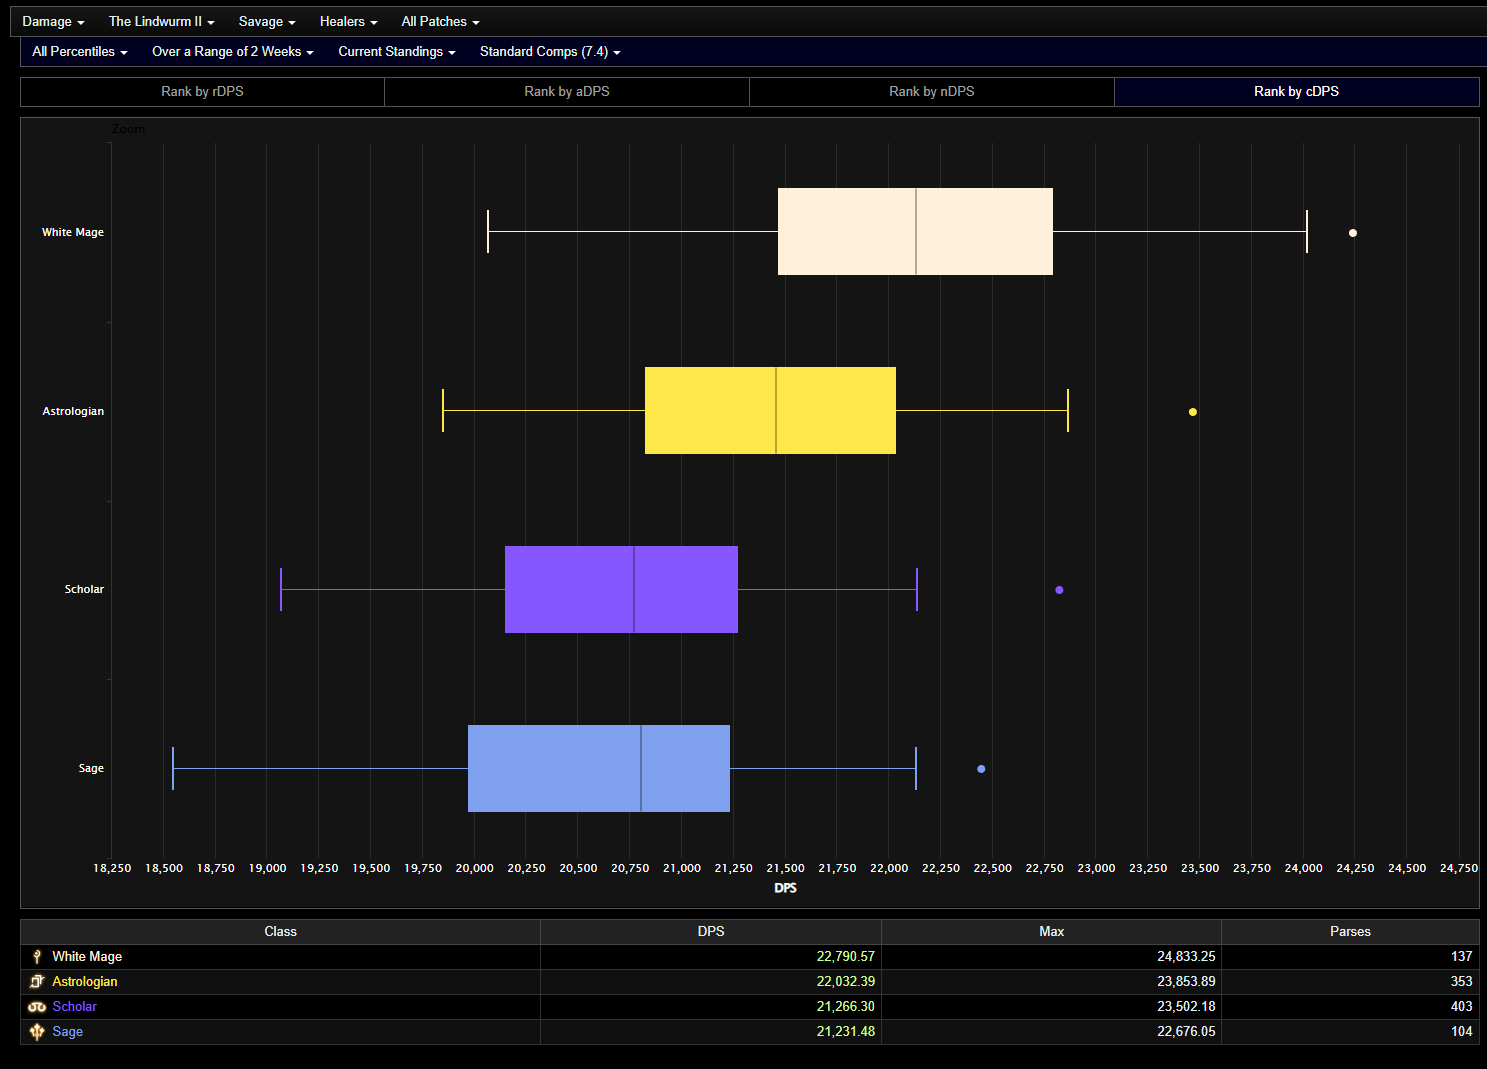Click the Astrologian class icon
The image size is (1487, 1069).
(x=37, y=982)
